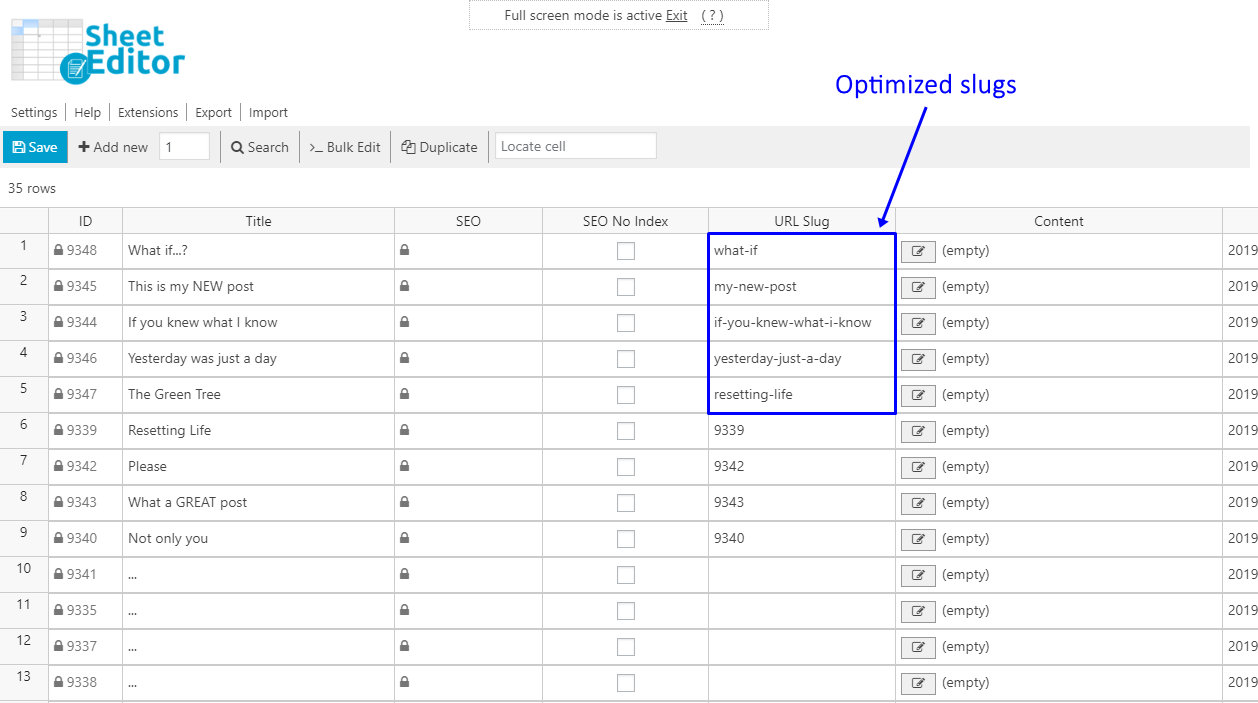
Task: Enable SEO No Index for 'Resetting Life'
Action: coord(625,431)
